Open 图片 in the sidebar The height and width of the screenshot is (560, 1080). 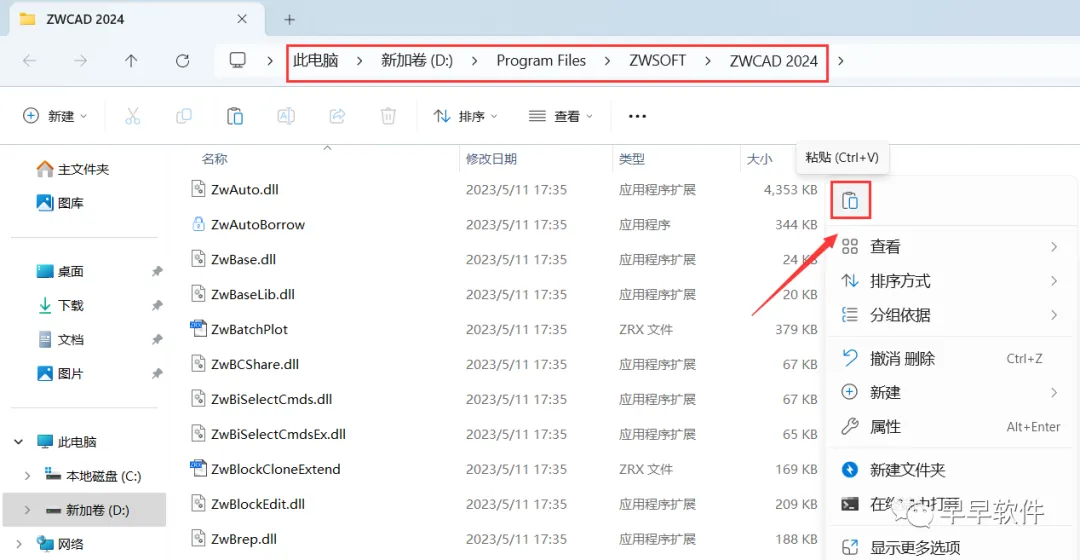59,373
